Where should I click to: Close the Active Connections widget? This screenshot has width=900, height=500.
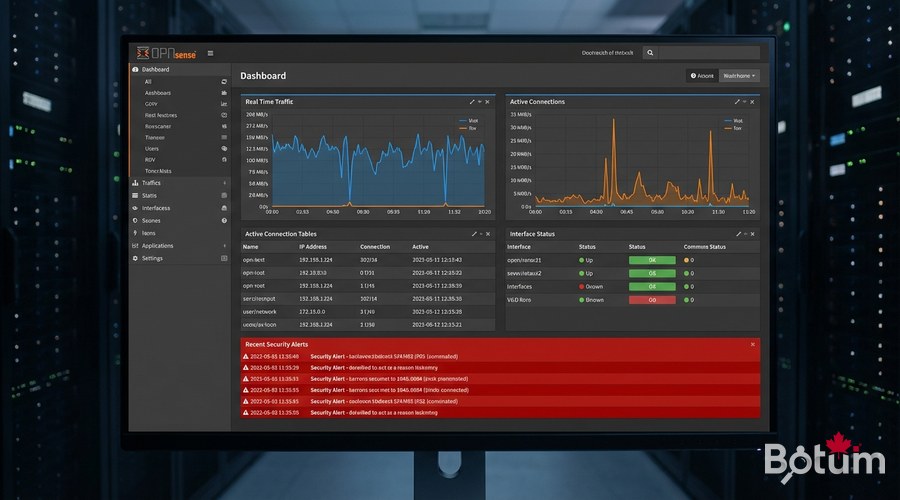pyautogui.click(x=752, y=102)
